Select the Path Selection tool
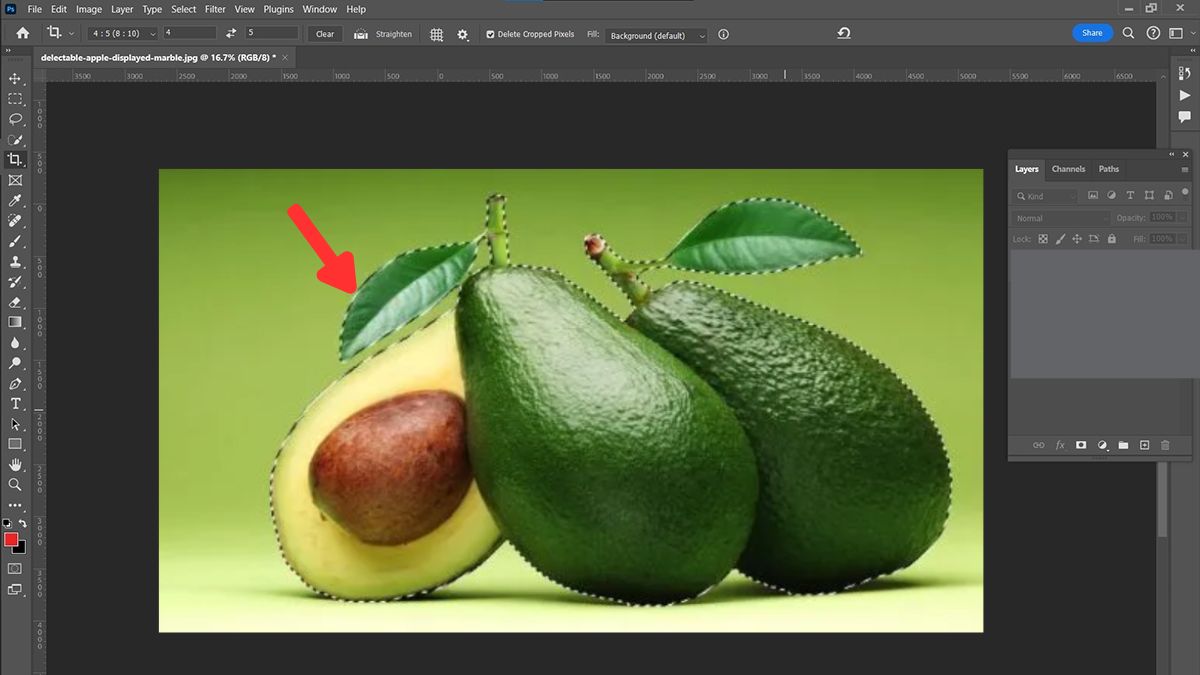Viewport: 1200px width, 675px height. (15, 424)
